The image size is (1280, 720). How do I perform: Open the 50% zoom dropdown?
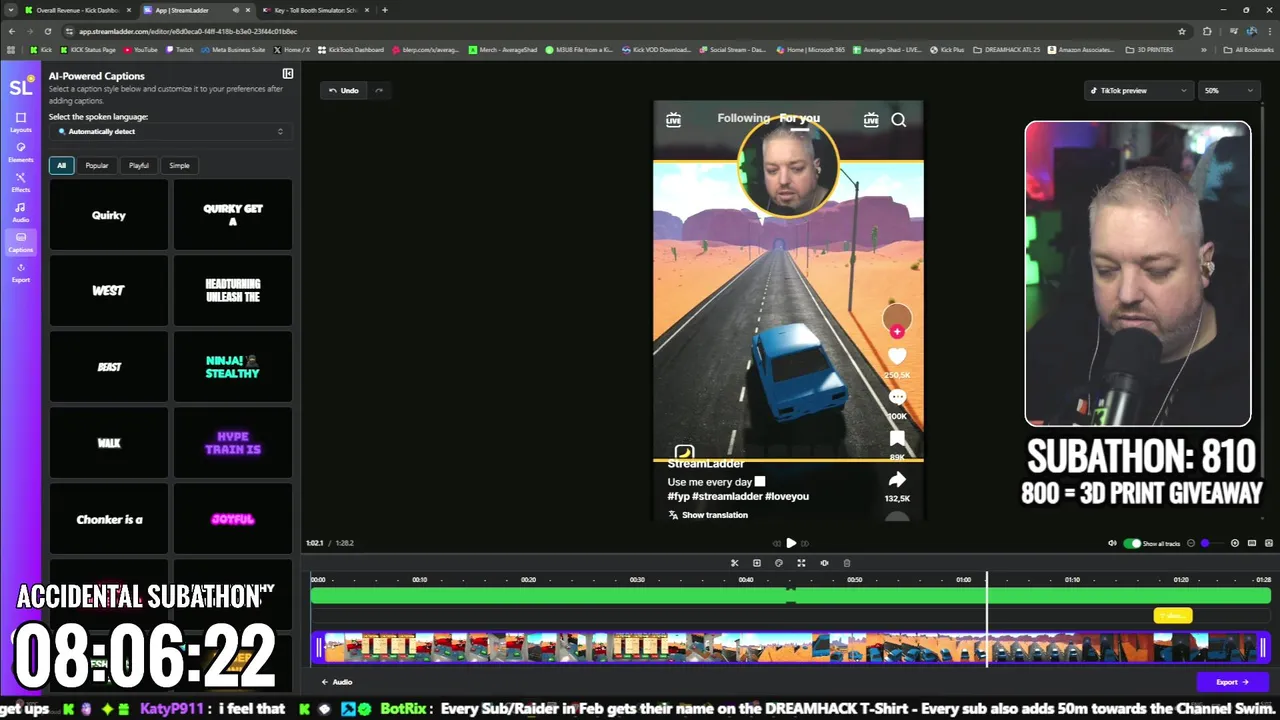pyautogui.click(x=1228, y=90)
